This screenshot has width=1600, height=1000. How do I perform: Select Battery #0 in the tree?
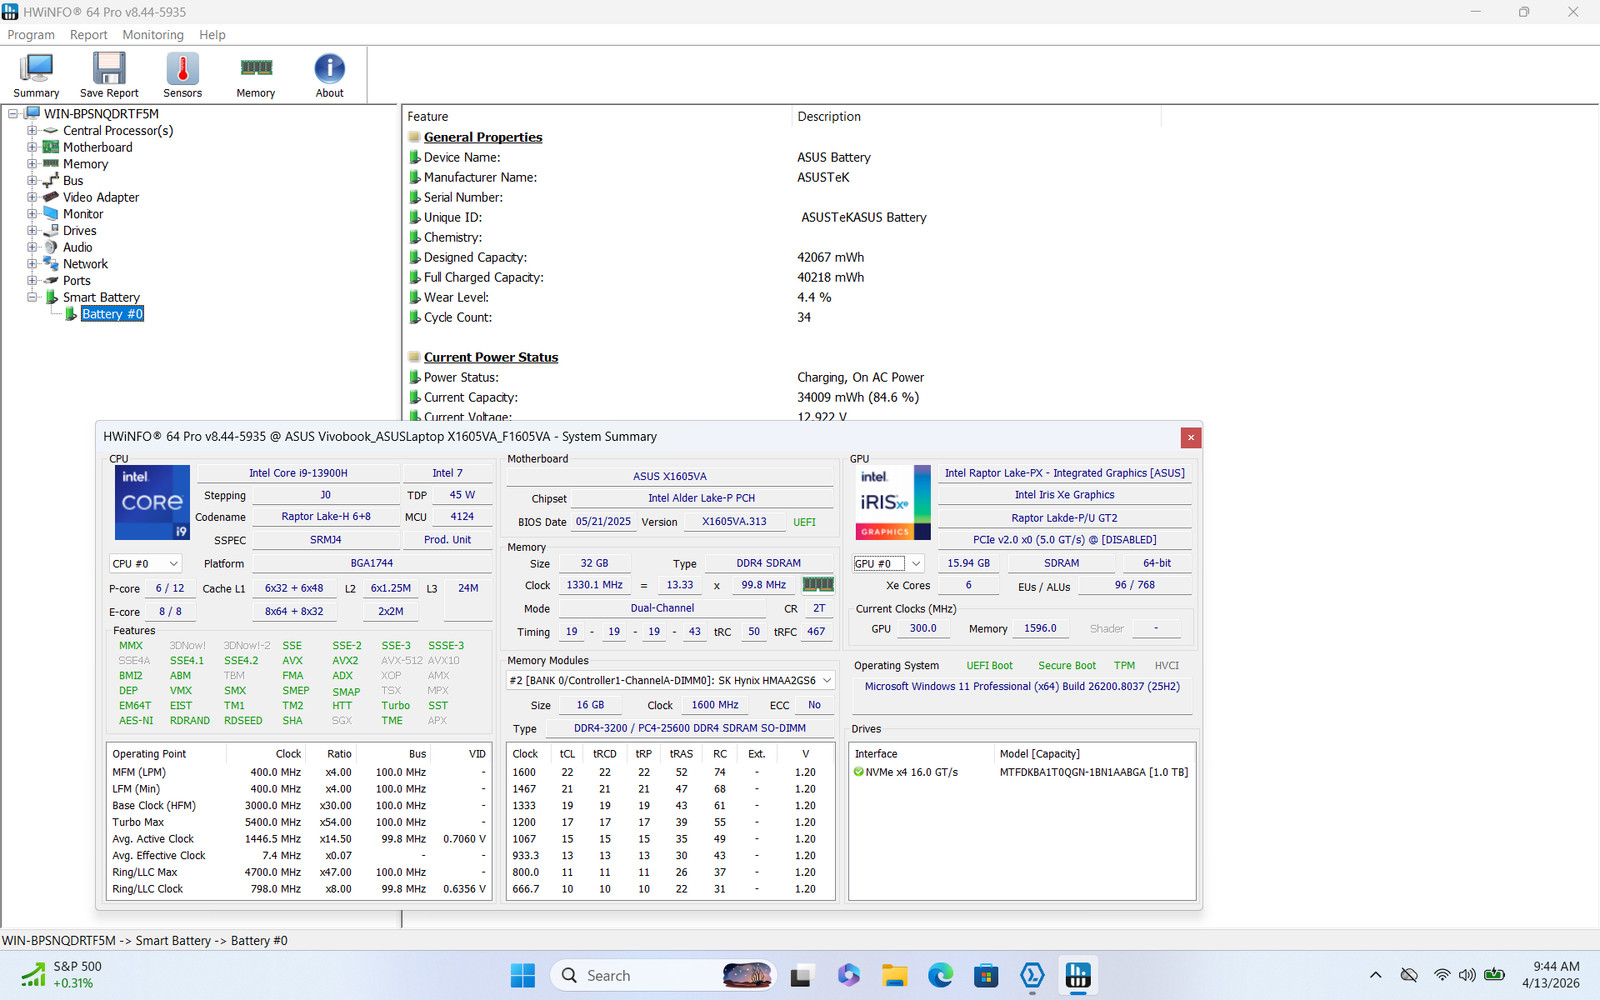[112, 314]
